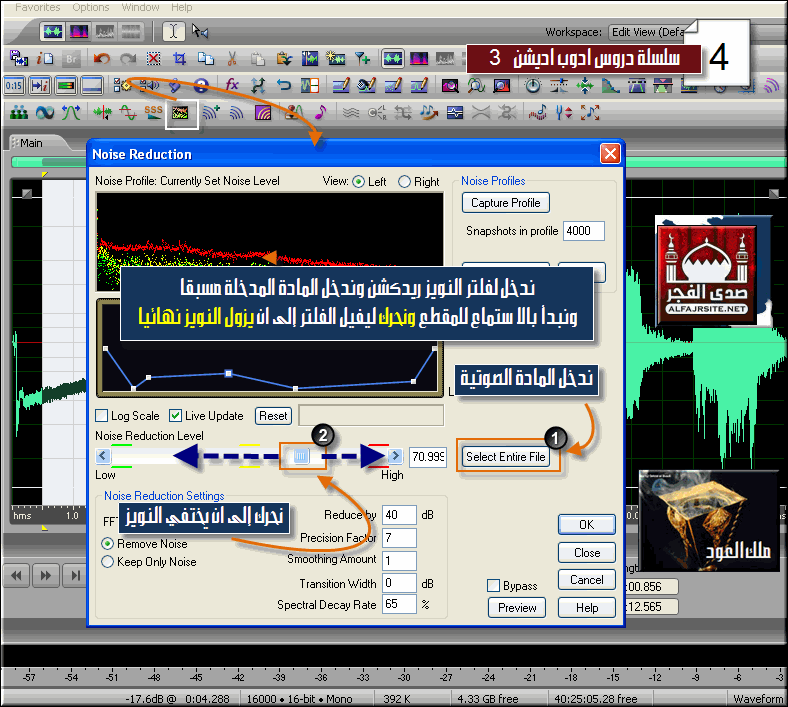
Task: Grab the Noise Reduction Level slider thumb
Action: tap(301, 456)
